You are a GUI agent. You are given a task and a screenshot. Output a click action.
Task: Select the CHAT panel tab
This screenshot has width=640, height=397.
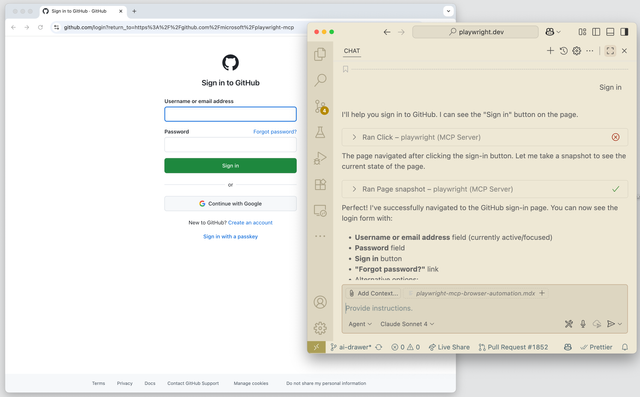tap(352, 51)
